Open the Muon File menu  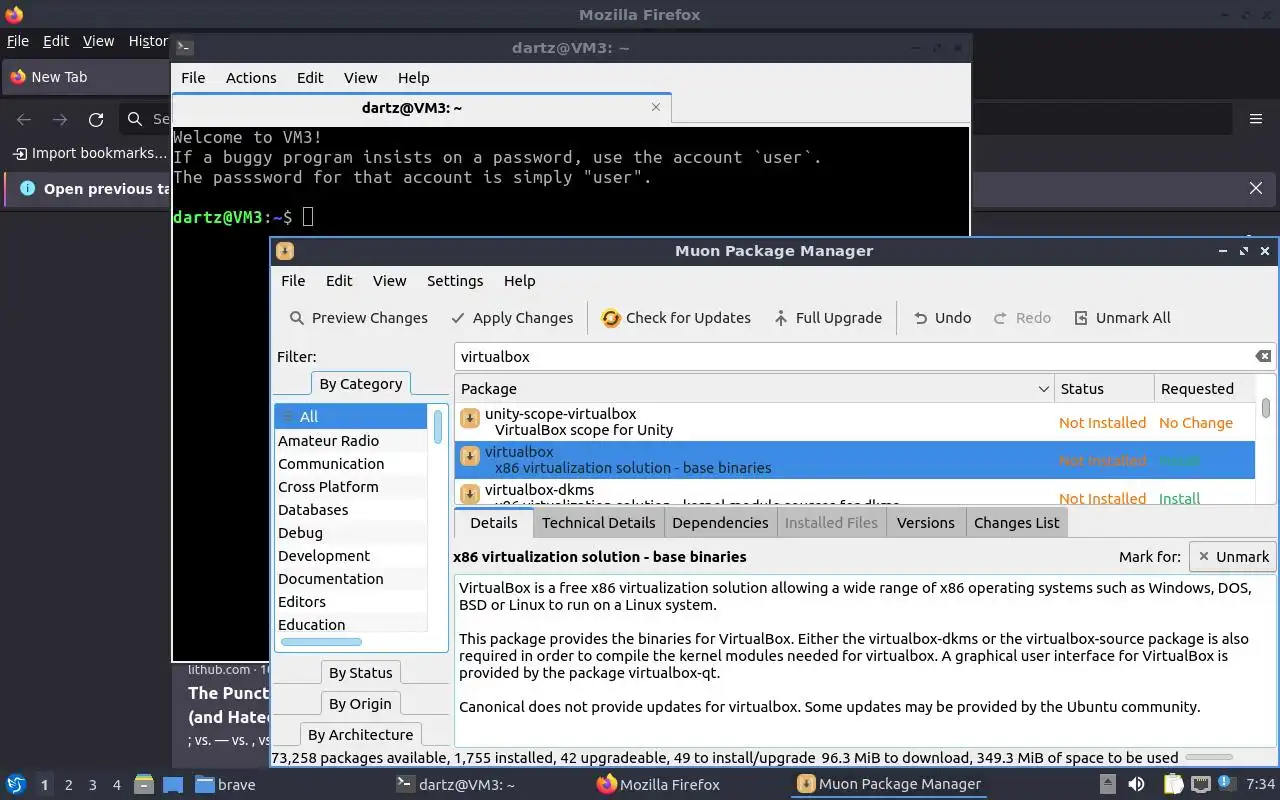point(293,281)
